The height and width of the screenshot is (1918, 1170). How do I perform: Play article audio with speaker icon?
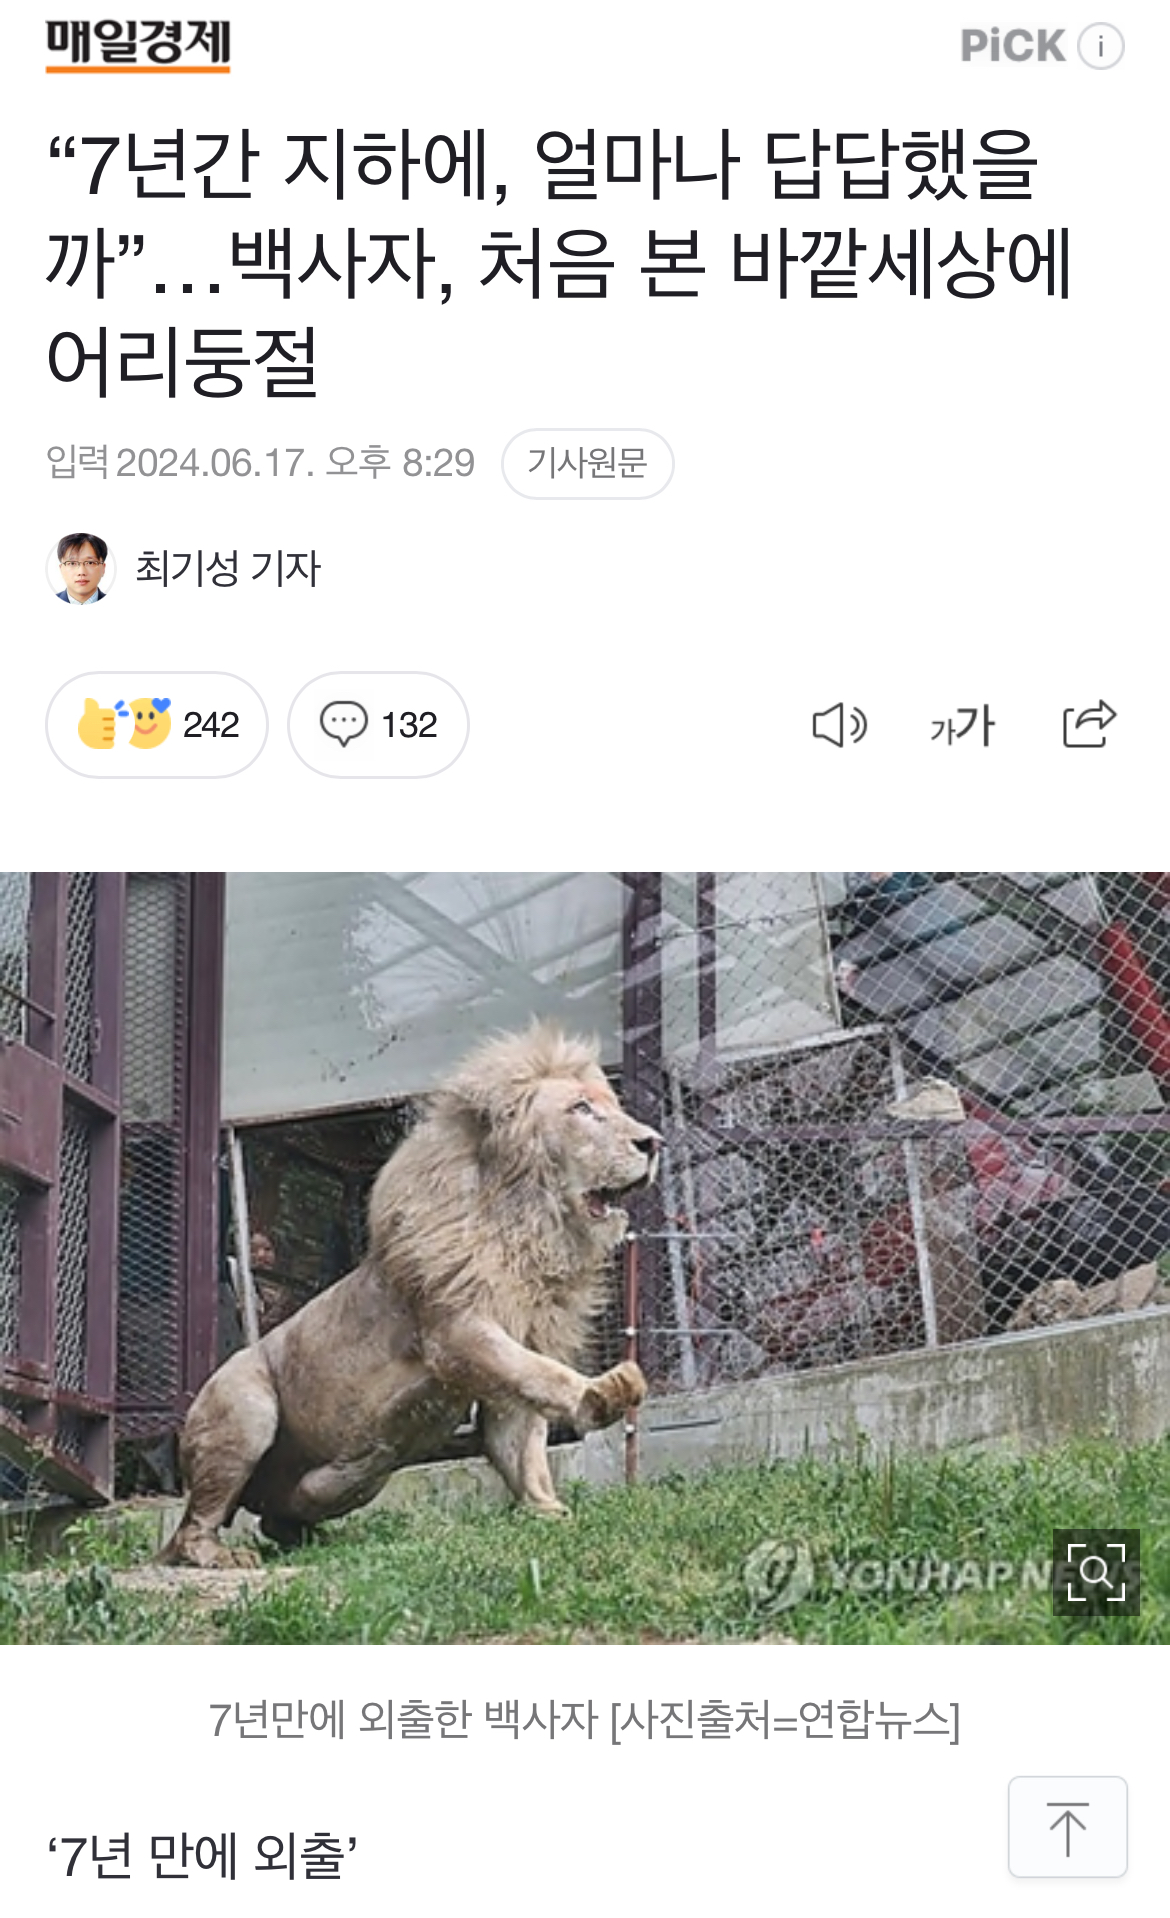839,725
